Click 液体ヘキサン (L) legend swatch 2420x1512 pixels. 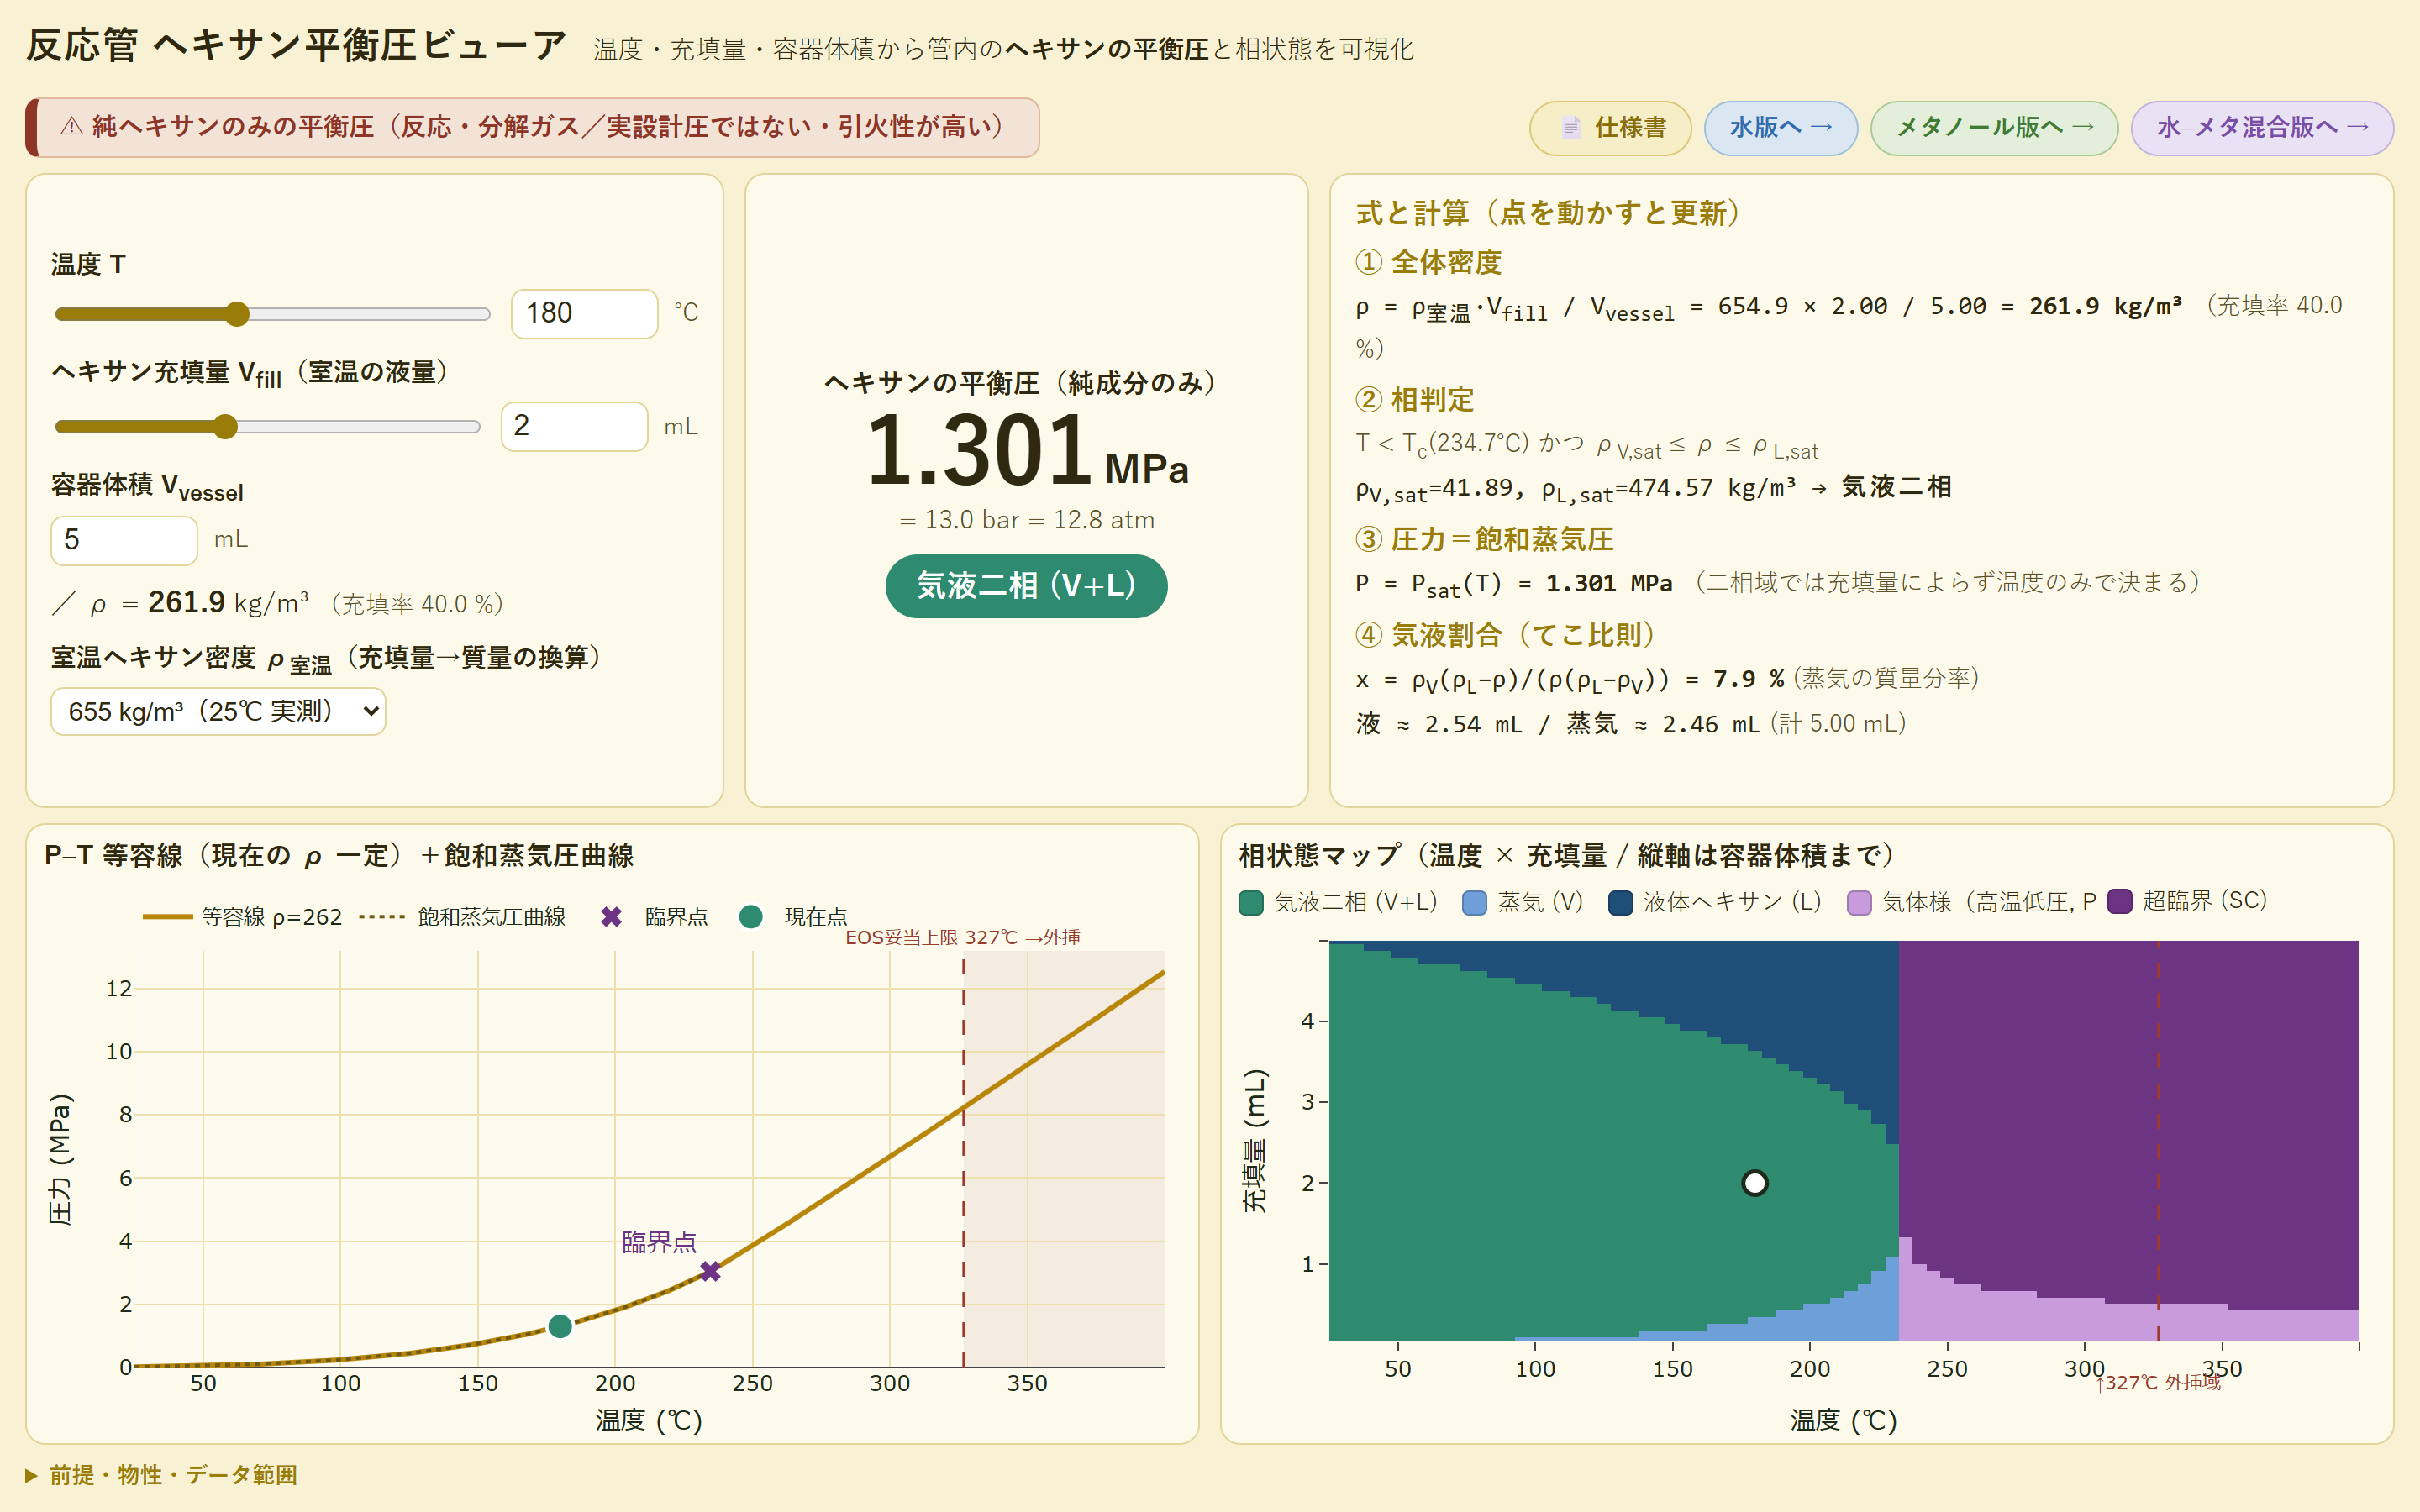point(1620,903)
